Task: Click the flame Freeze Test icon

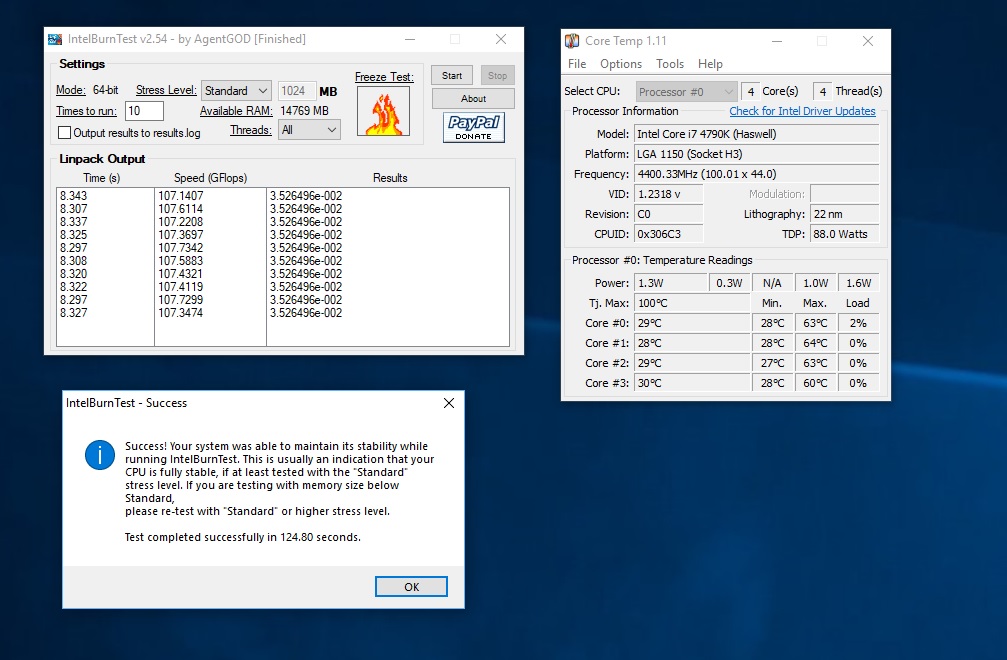Action: pyautogui.click(x=383, y=111)
